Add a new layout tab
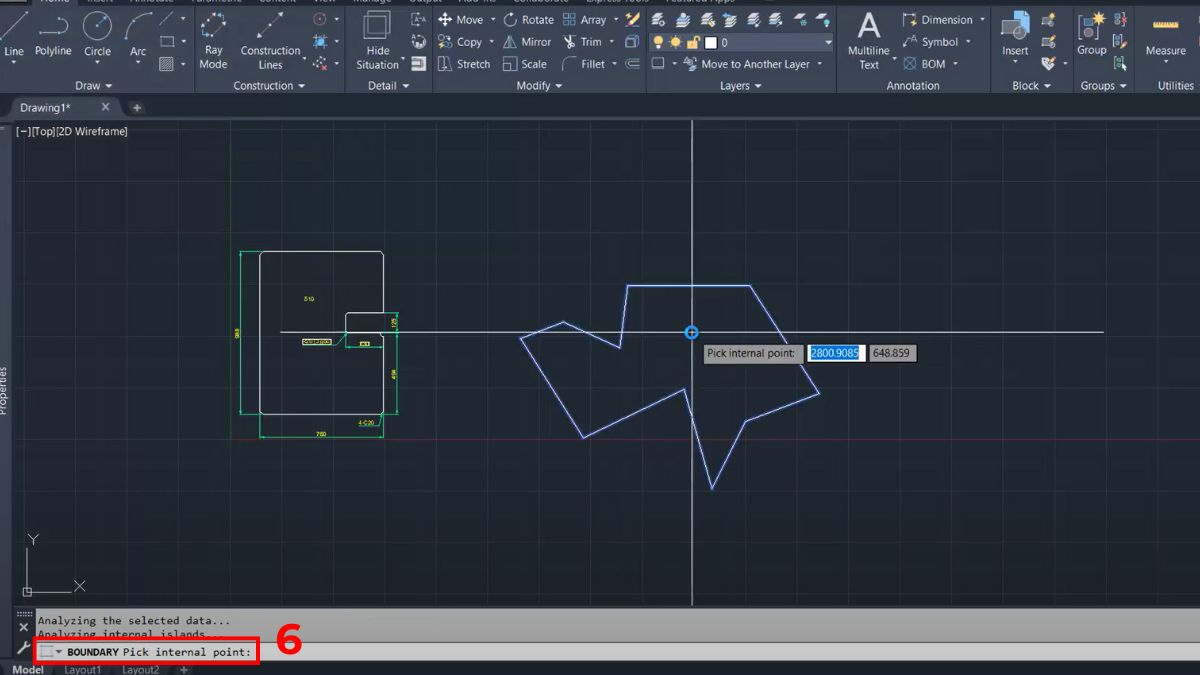 (183, 669)
